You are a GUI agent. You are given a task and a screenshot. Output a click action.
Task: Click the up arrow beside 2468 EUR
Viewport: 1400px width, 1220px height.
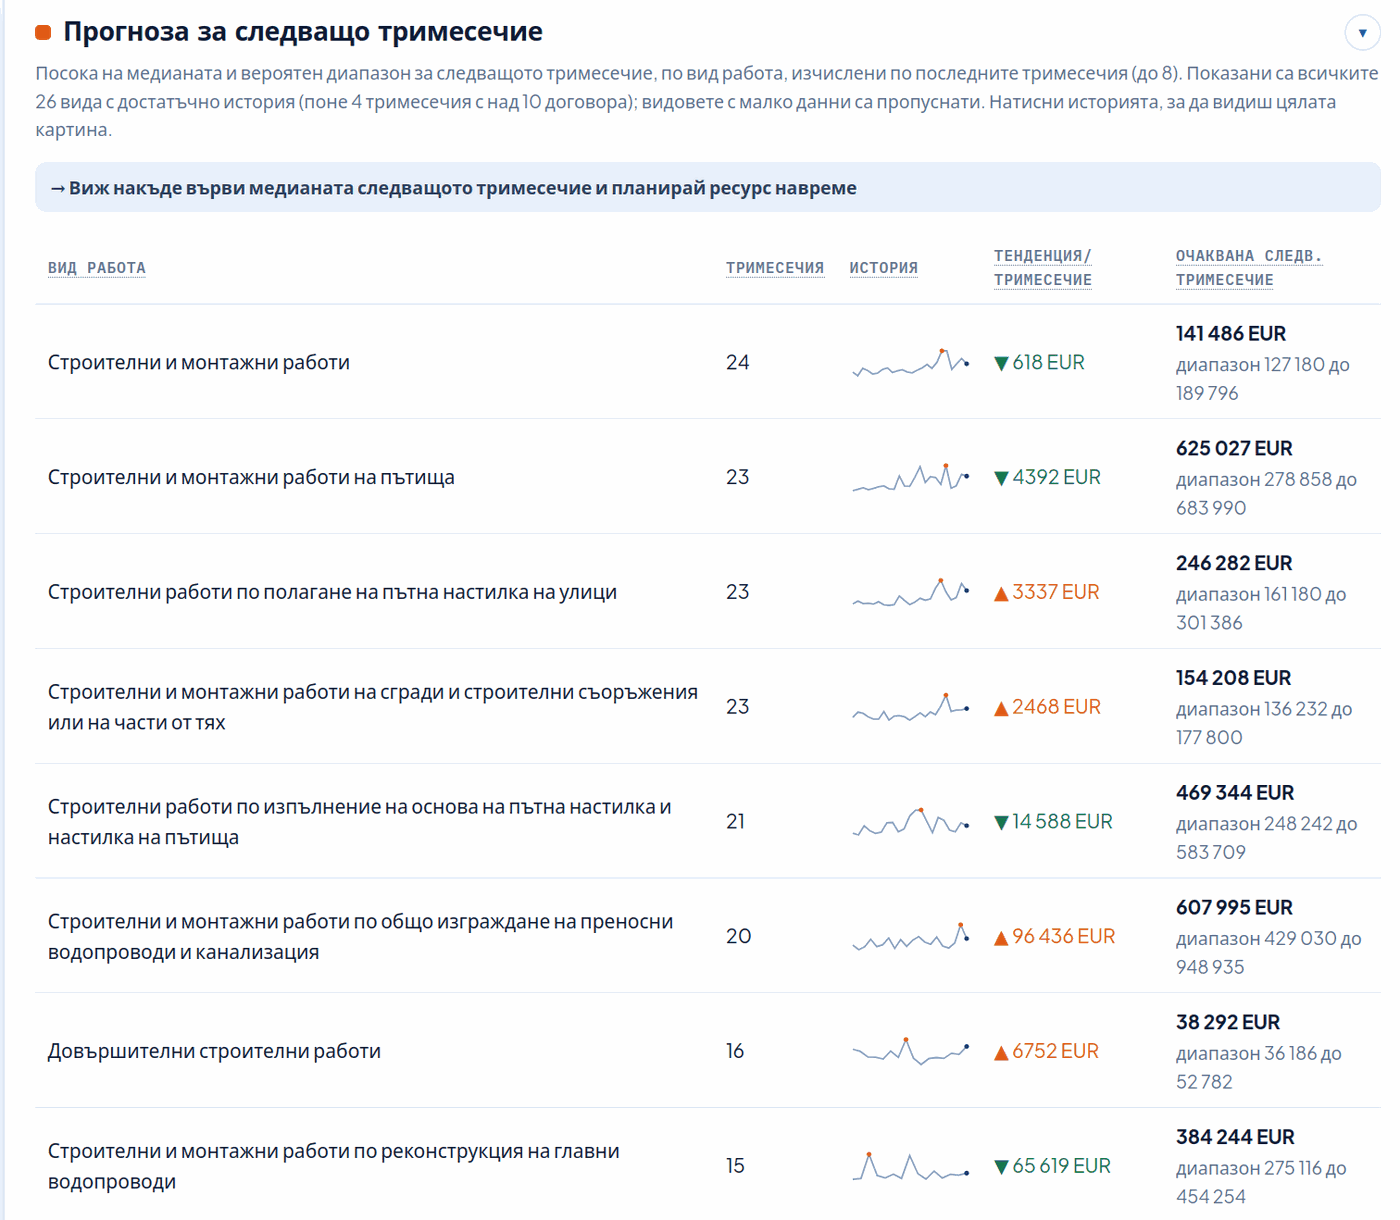pos(1001,708)
